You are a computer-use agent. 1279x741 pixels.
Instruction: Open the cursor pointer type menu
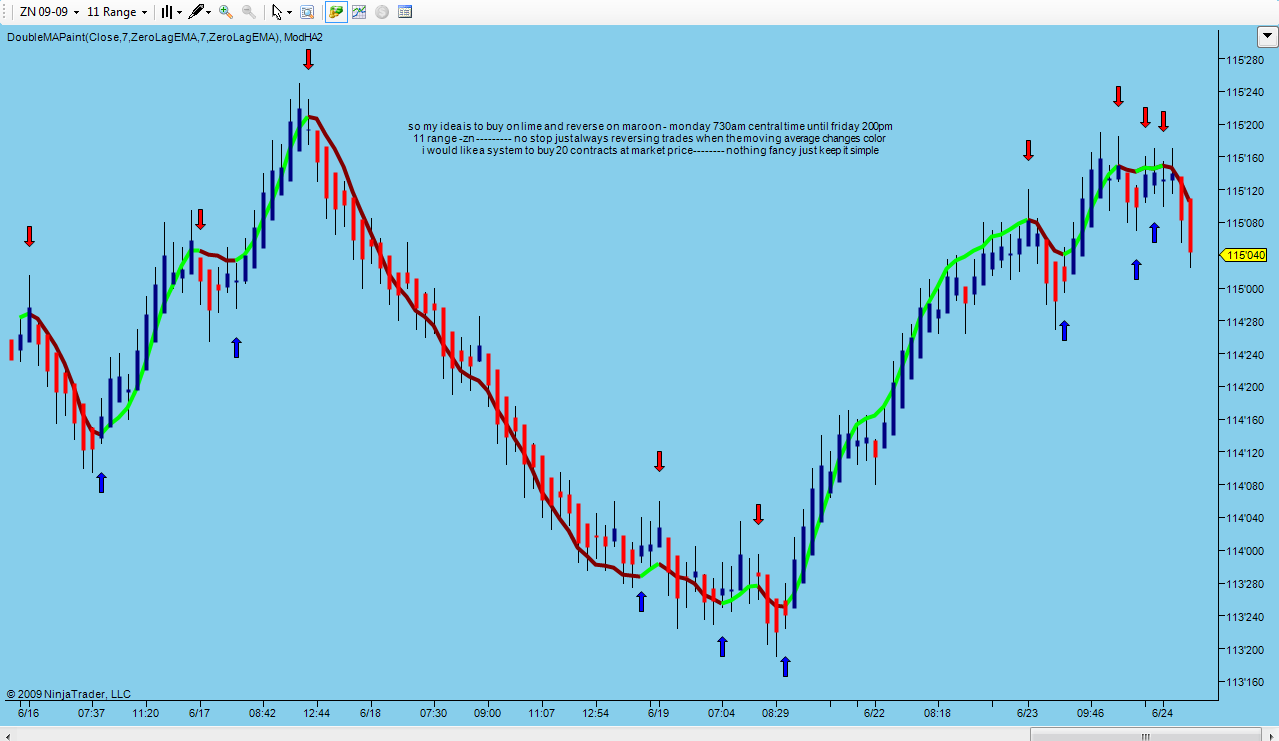point(282,12)
